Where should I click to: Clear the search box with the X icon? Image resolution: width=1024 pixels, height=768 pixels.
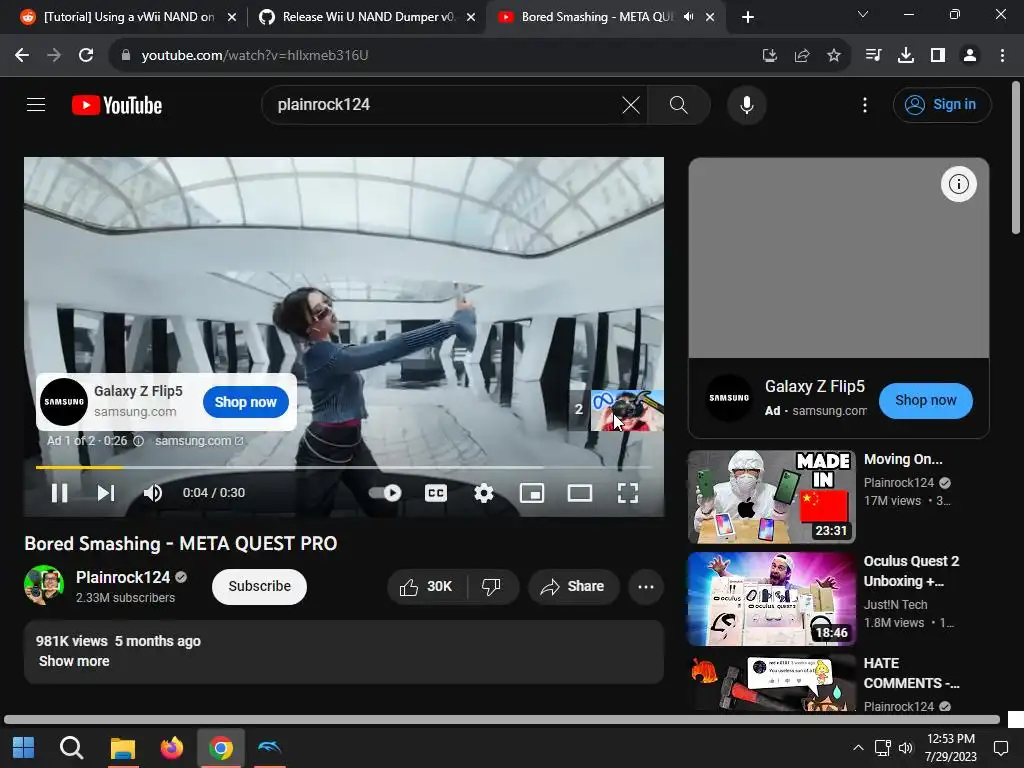(631, 104)
